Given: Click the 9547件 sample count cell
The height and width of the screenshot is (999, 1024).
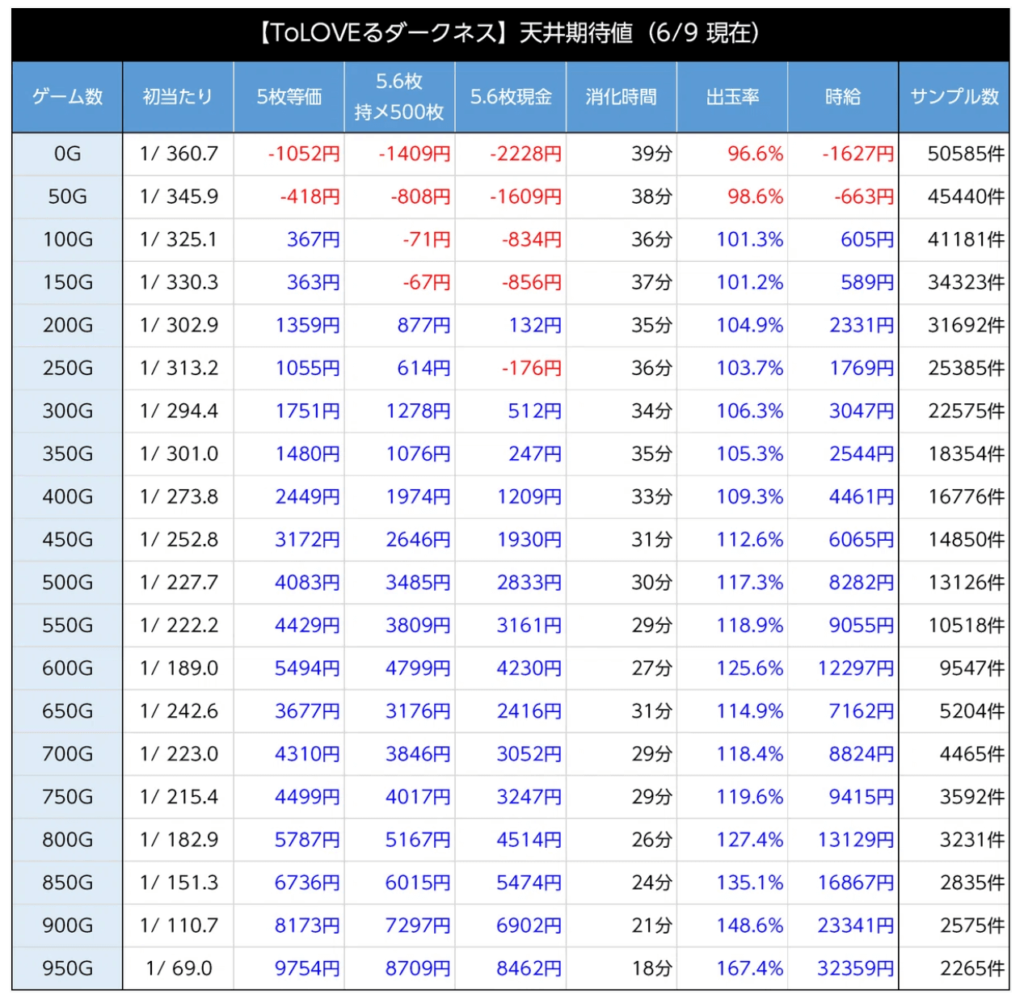Looking at the screenshot, I should coord(954,668).
